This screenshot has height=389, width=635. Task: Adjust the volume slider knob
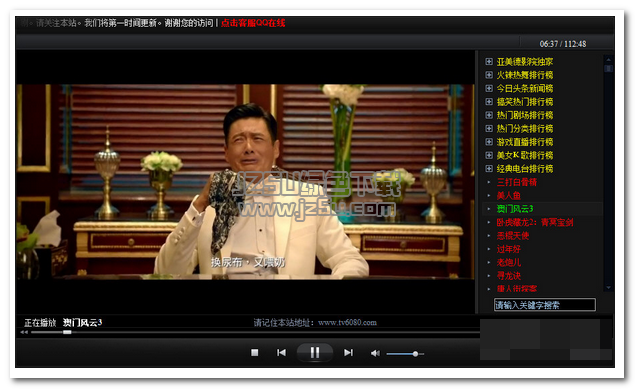415,354
